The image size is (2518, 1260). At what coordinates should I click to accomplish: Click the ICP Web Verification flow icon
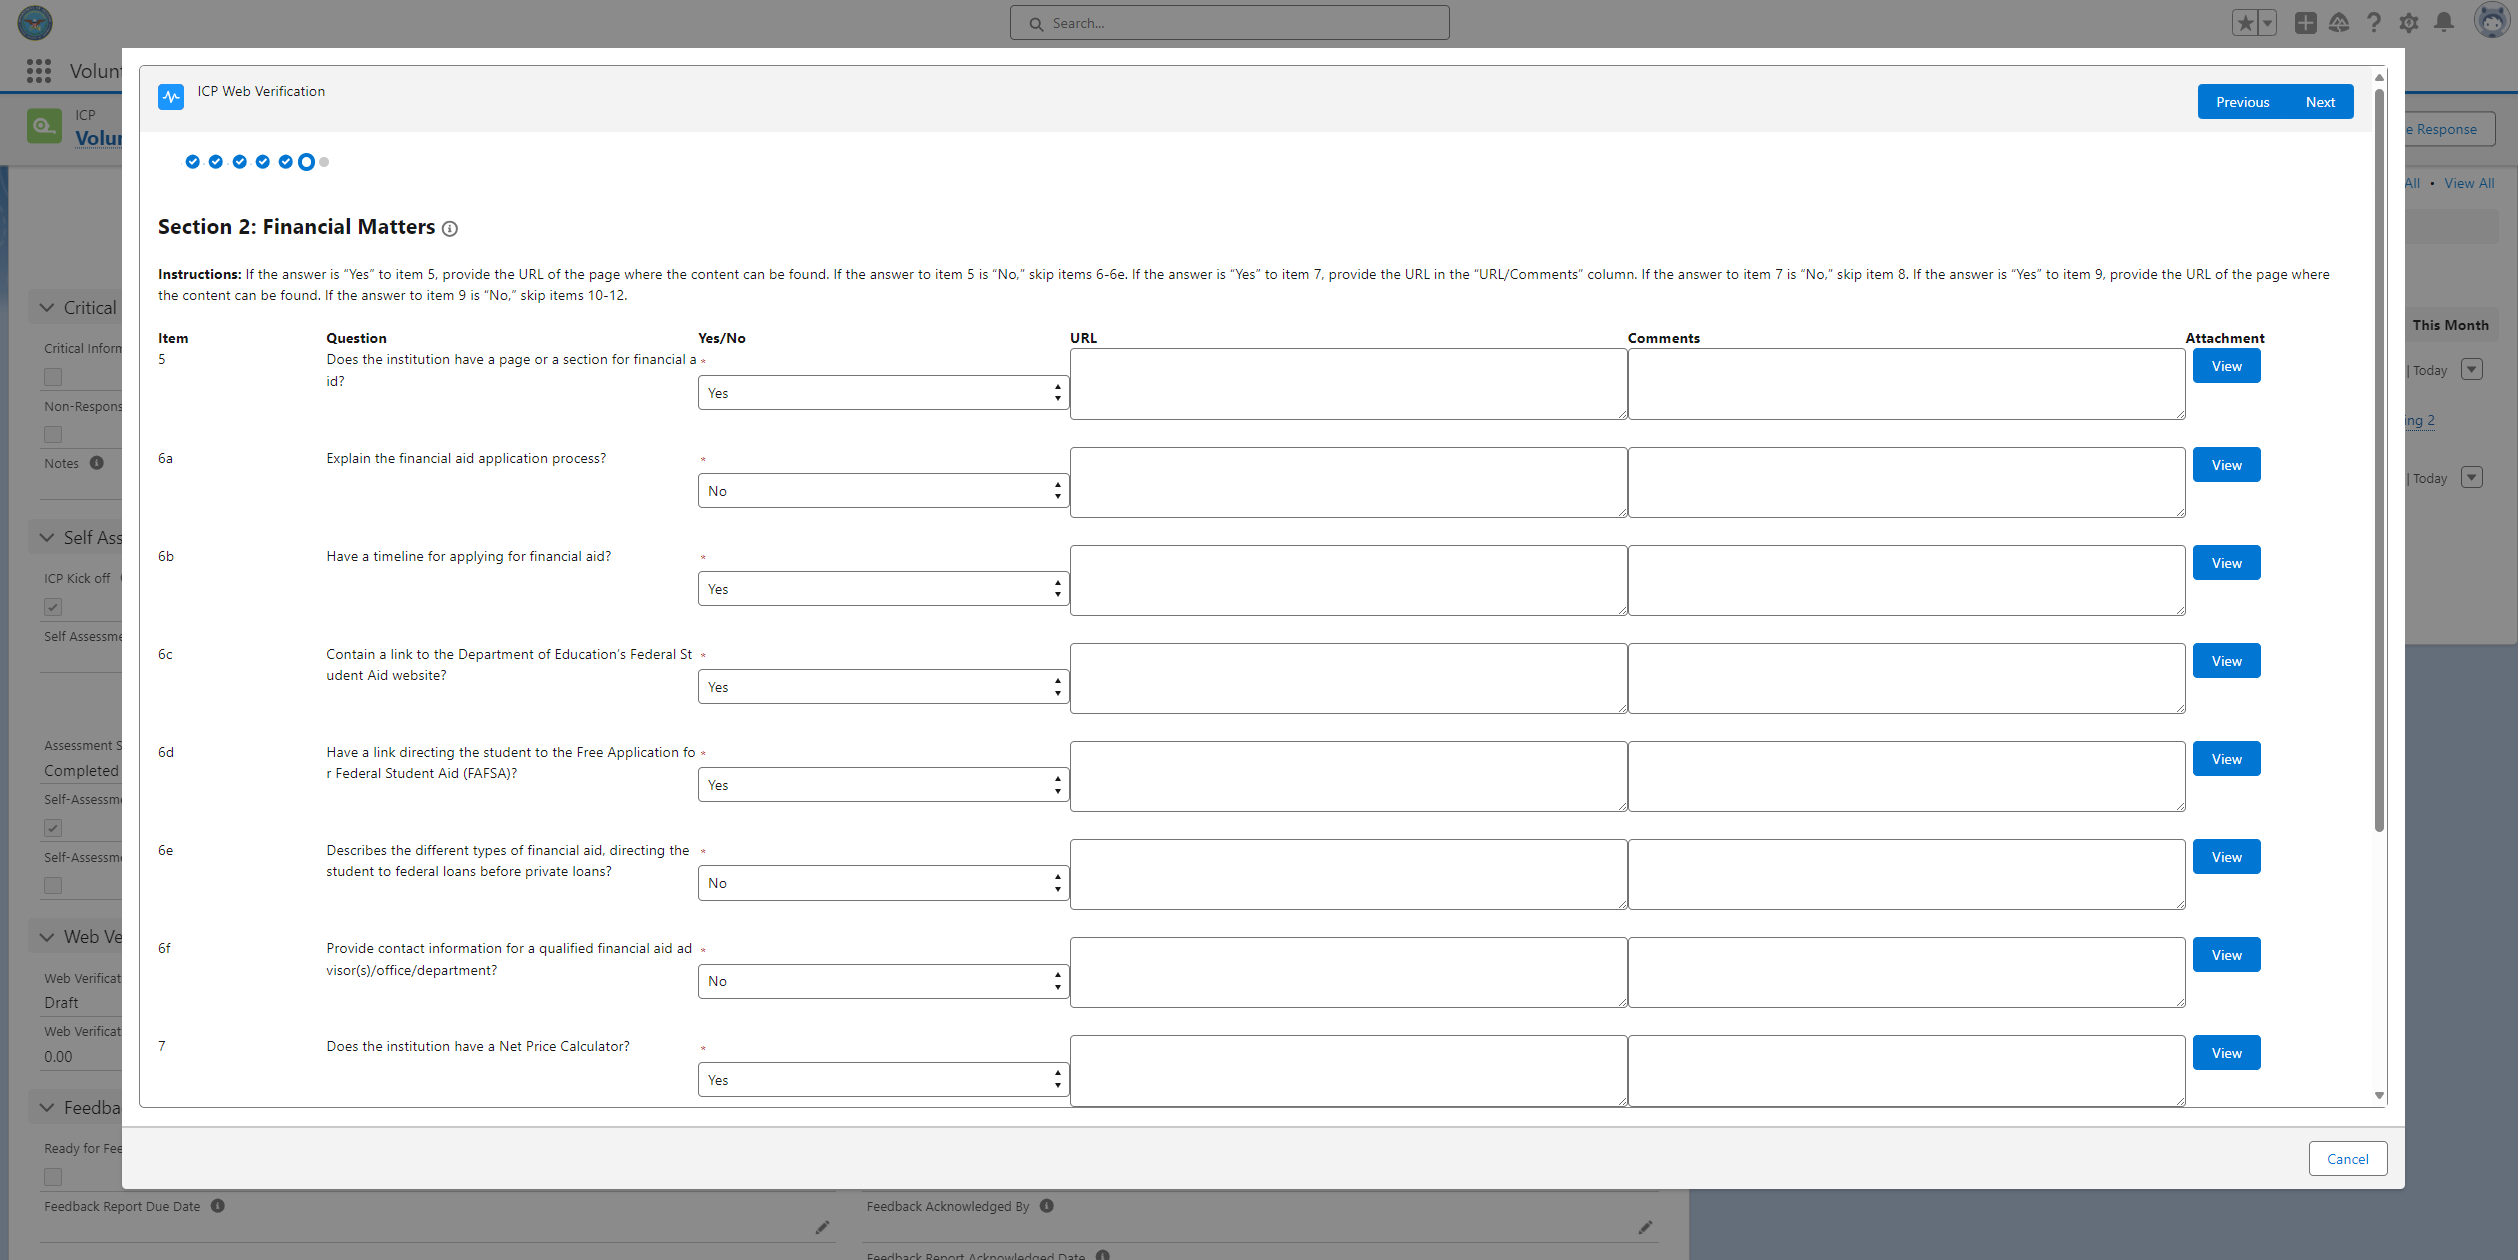point(171,96)
